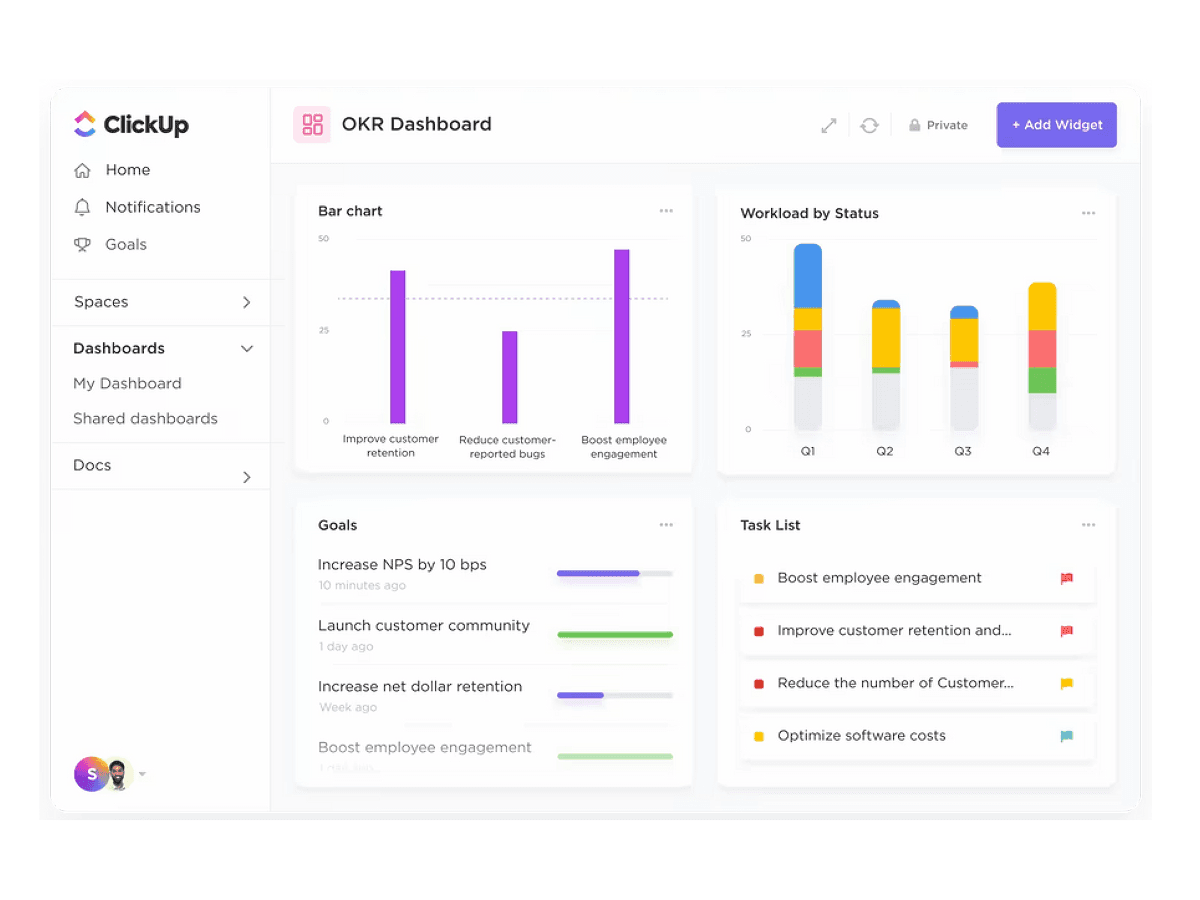Viewport: 1200px width, 900px height.
Task: Click the OKR Dashboard grid icon
Action: [x=311, y=124]
